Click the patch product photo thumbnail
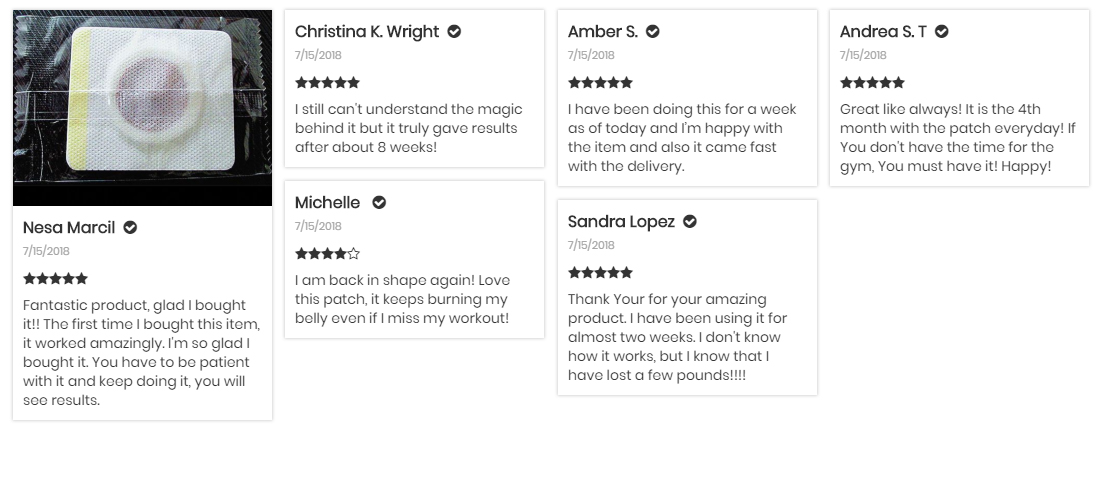Screen dimensions: 1104x478 142,108
